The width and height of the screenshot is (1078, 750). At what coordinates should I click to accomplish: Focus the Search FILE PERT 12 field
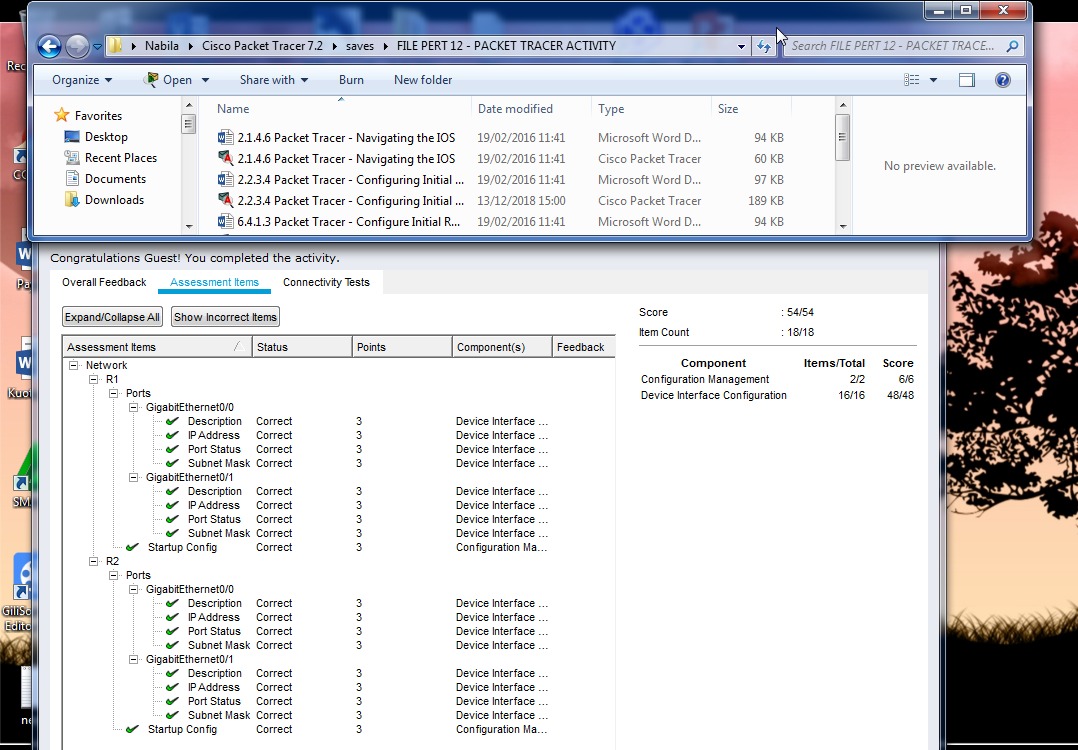coord(903,46)
